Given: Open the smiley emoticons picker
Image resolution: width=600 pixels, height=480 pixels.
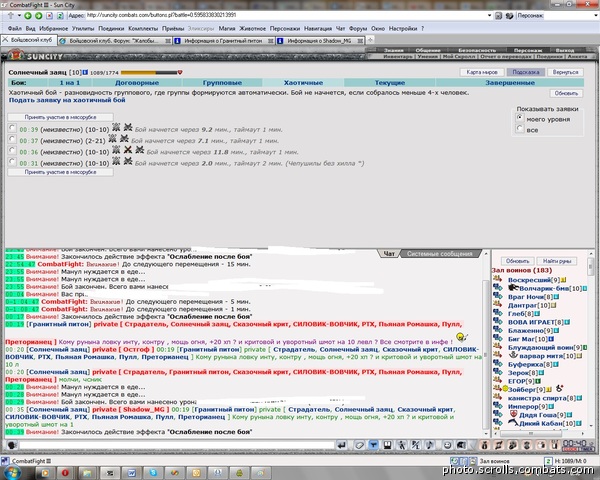Looking at the screenshot, I should point(447,445).
